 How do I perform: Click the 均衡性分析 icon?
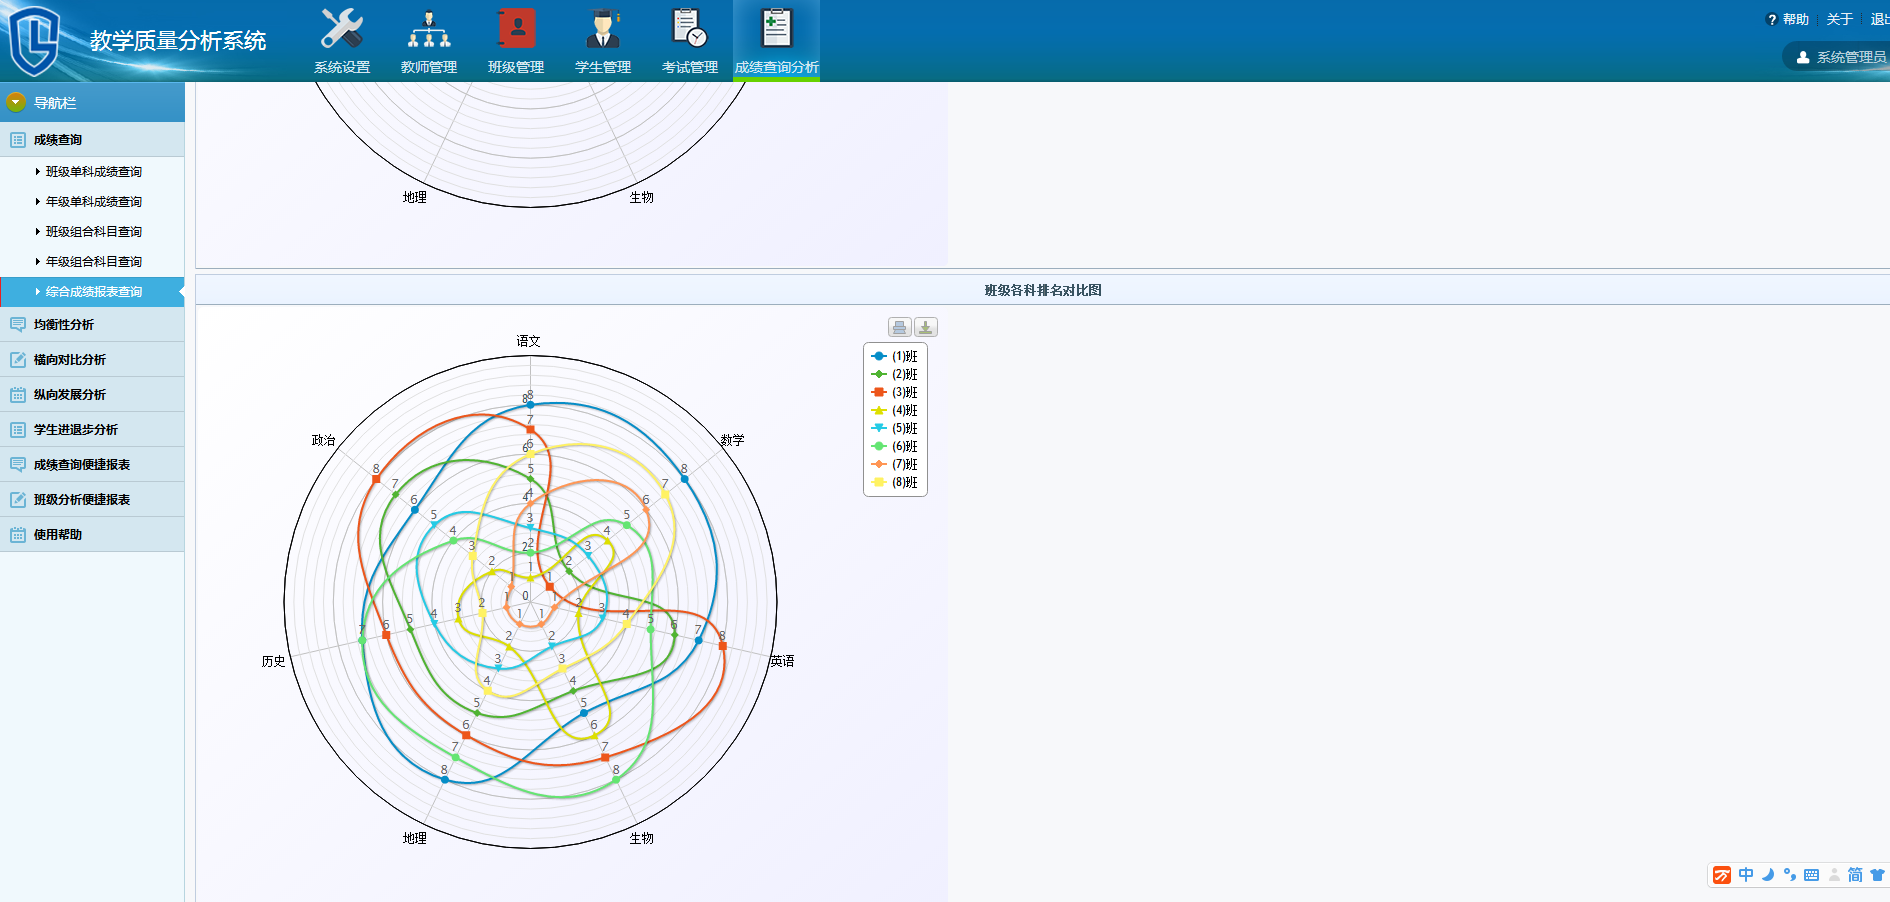tap(18, 325)
